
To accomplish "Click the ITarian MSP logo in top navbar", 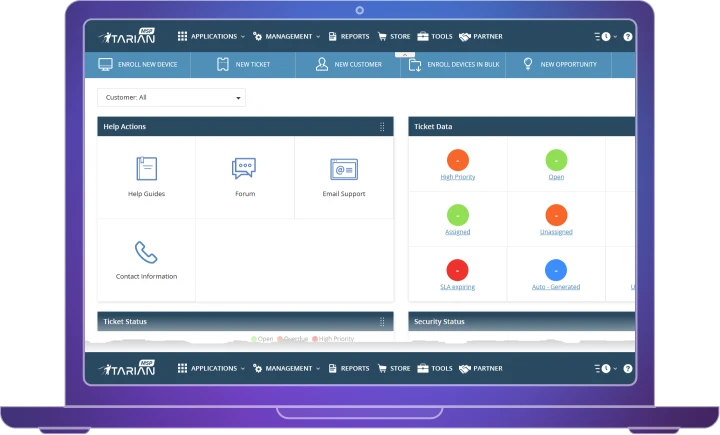I will pyautogui.click(x=127, y=36).
